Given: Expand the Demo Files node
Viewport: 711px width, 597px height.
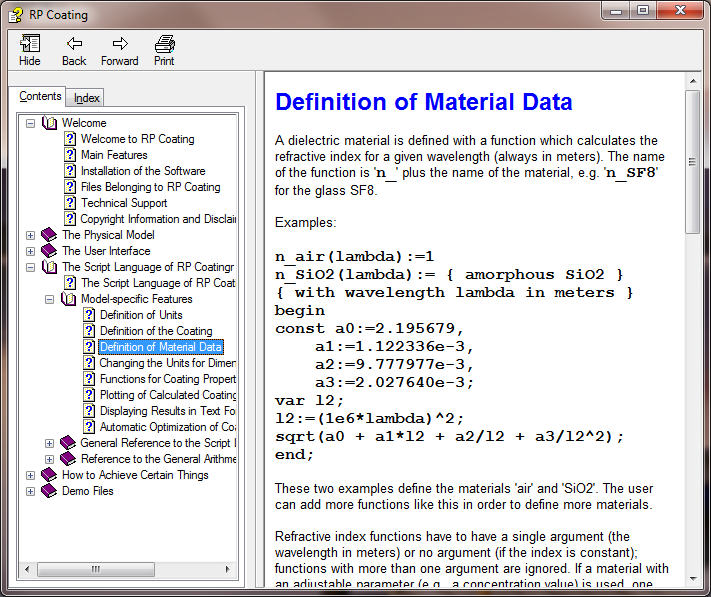Looking at the screenshot, I should coord(30,491).
